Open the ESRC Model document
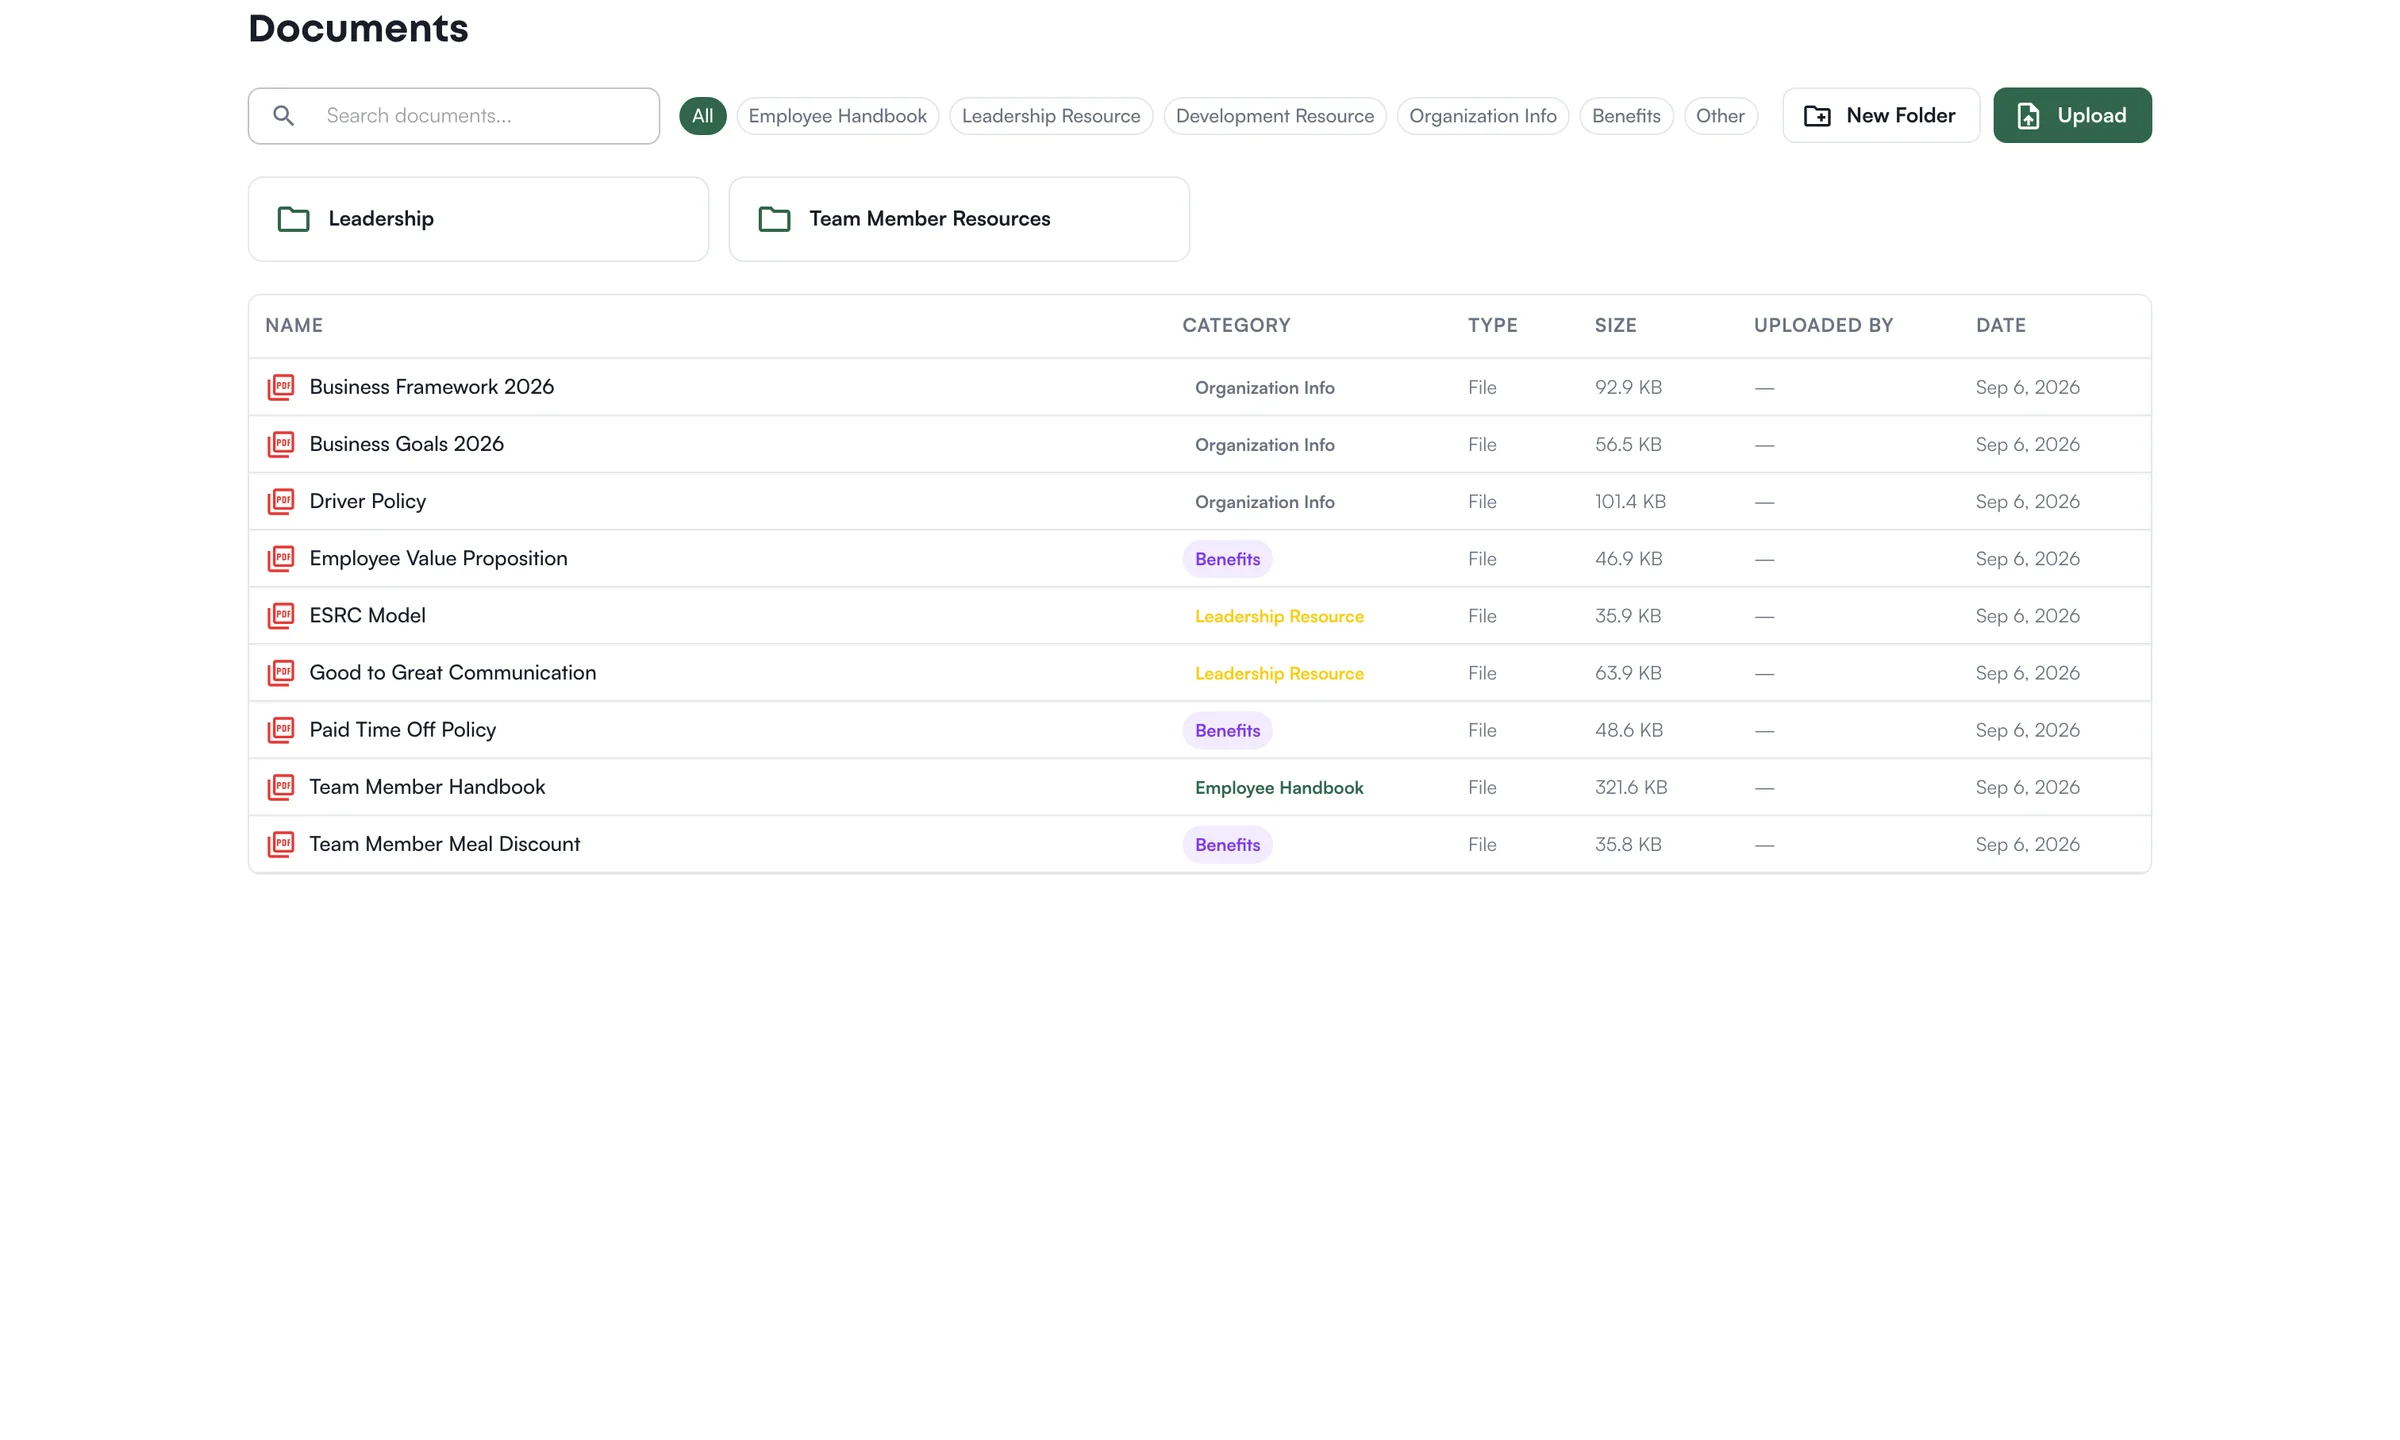Viewport: 2400px width, 1440px height. [367, 615]
